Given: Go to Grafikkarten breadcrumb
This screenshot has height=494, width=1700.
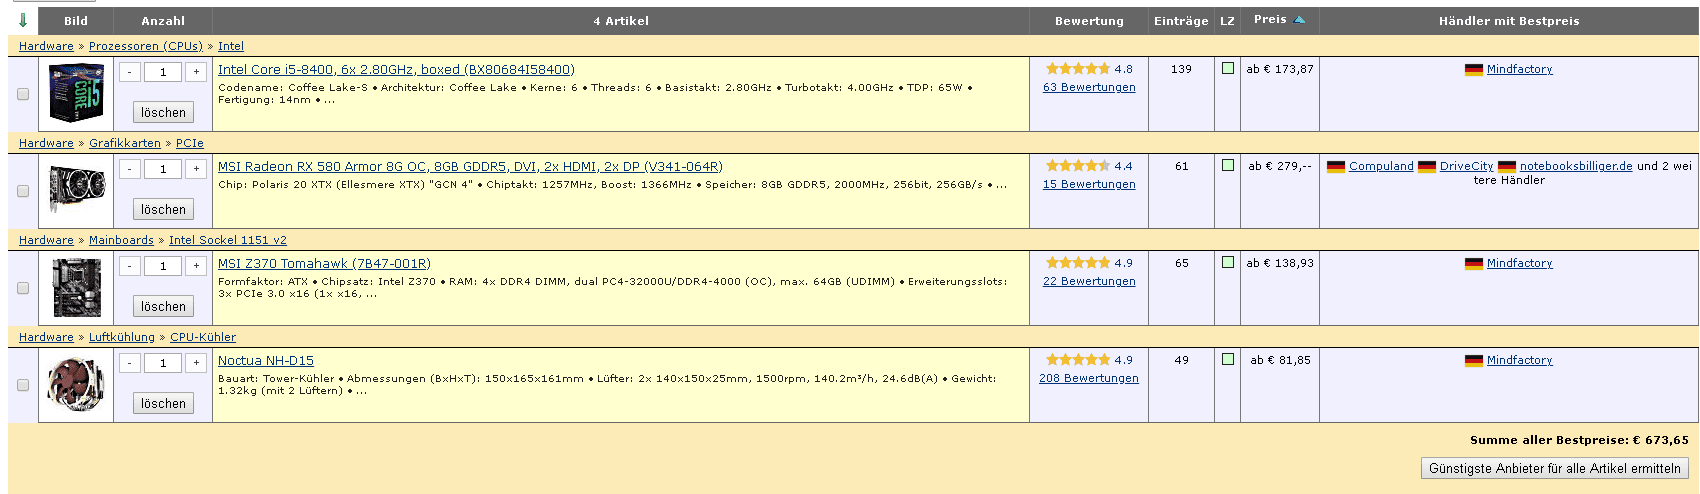Looking at the screenshot, I should [125, 143].
